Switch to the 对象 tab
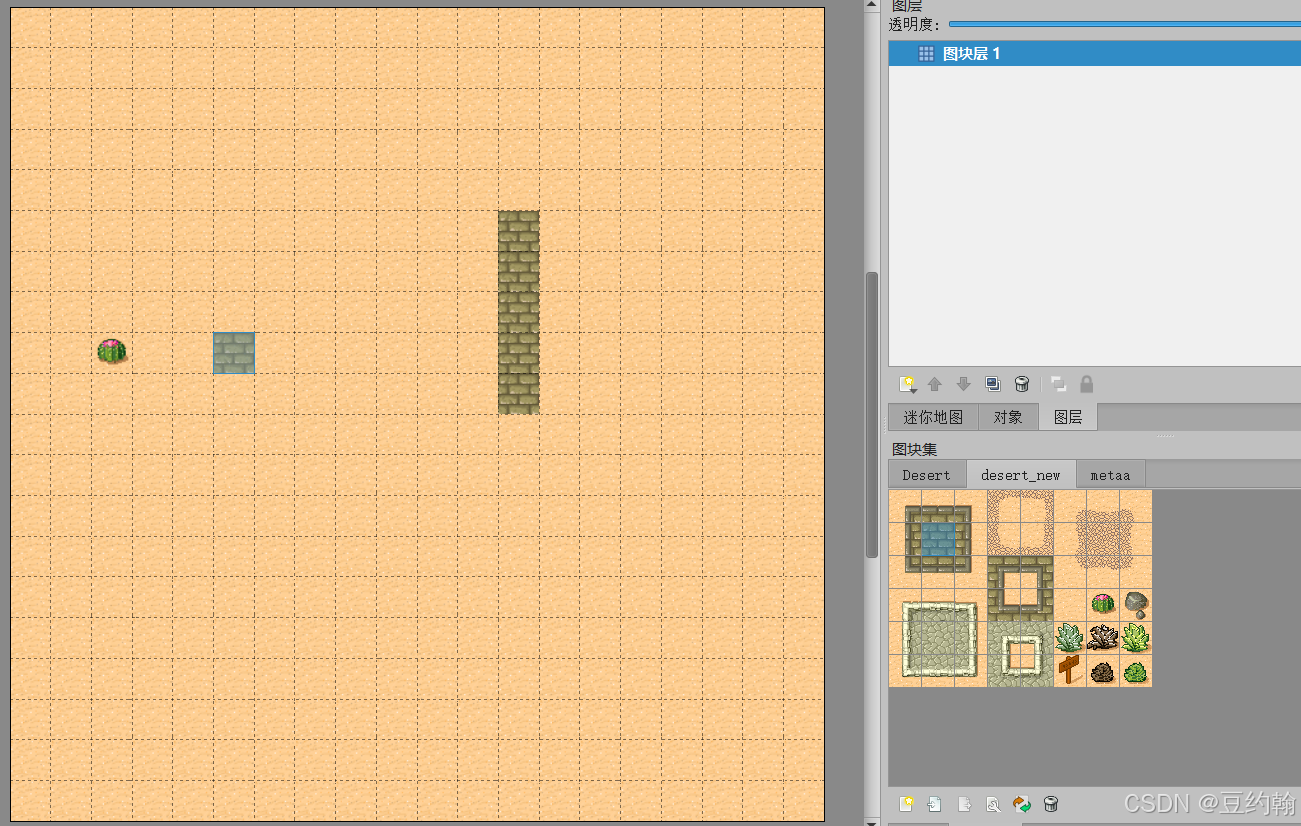This screenshot has width=1301, height=826. 1008,417
